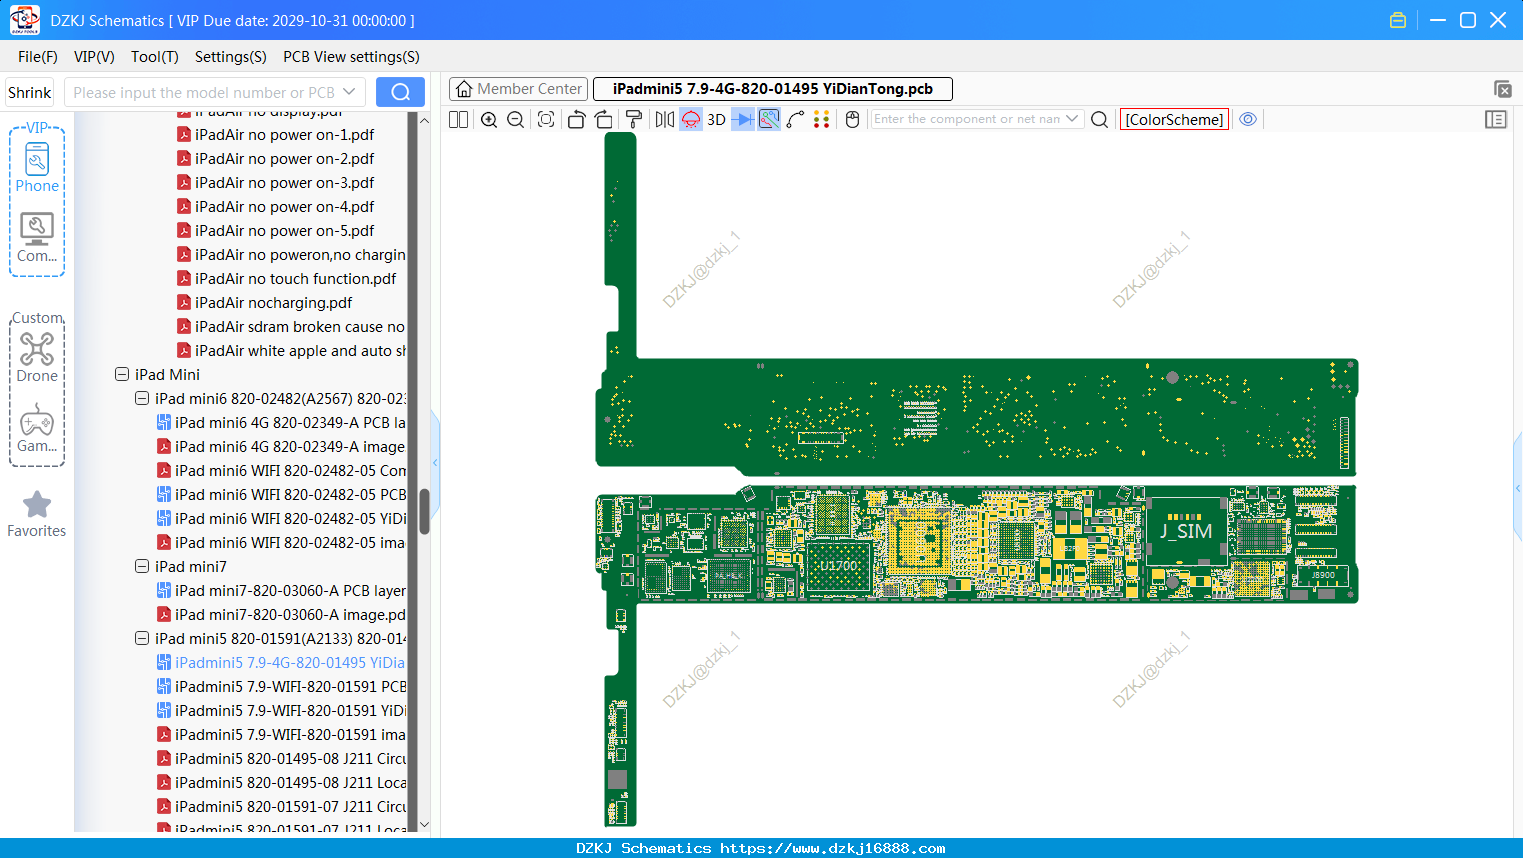Select the route path connection tool
This screenshot has height=858, width=1523.
pos(796,119)
